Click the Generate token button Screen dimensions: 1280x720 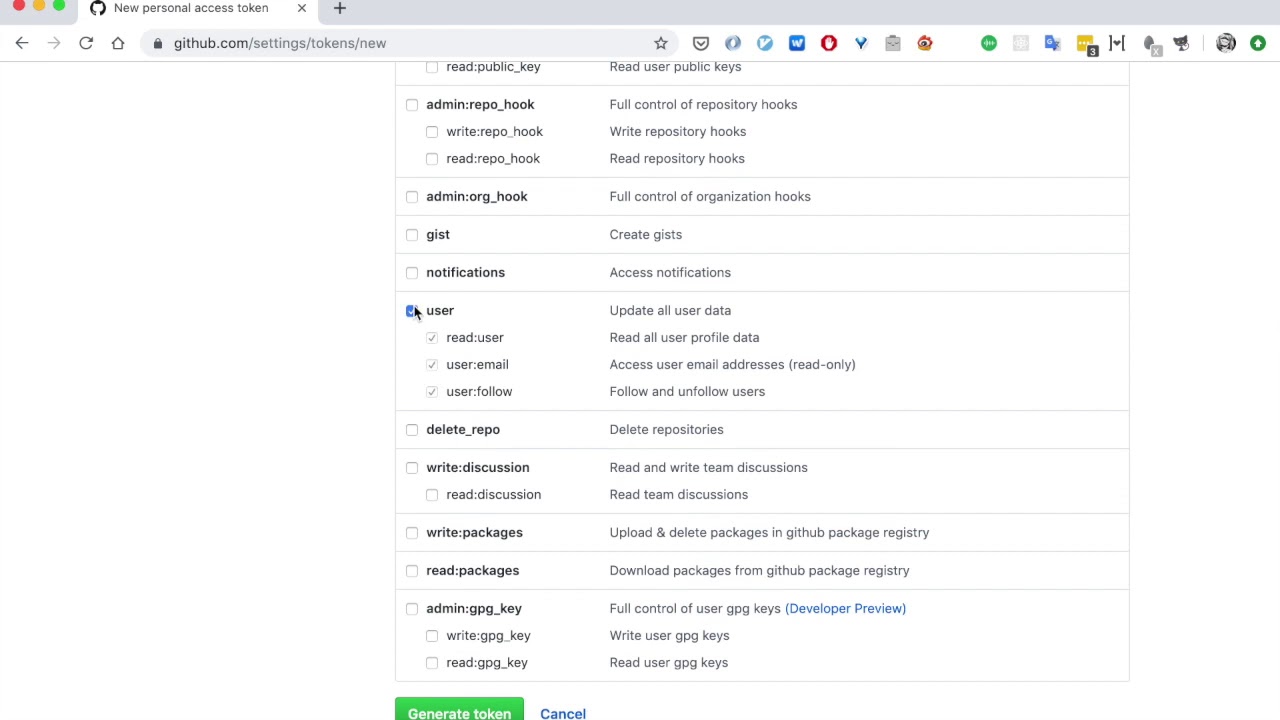[x=459, y=710]
